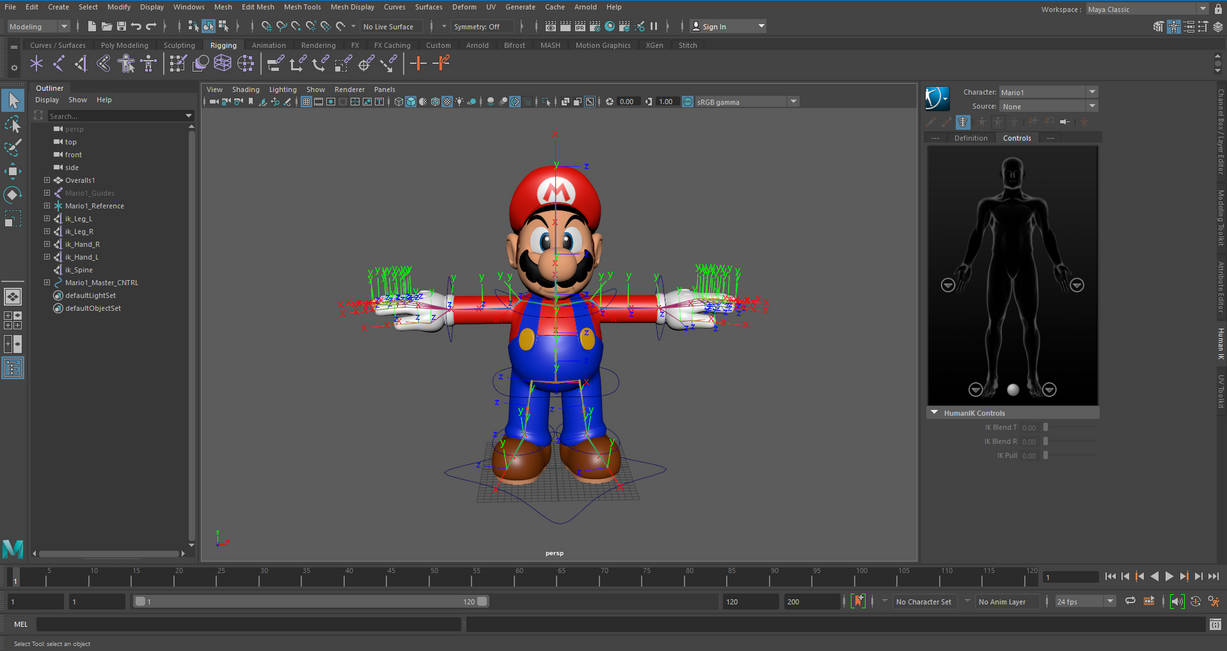Click the Create Locator shelf icon
The height and width of the screenshot is (651, 1227).
click(x=37, y=64)
